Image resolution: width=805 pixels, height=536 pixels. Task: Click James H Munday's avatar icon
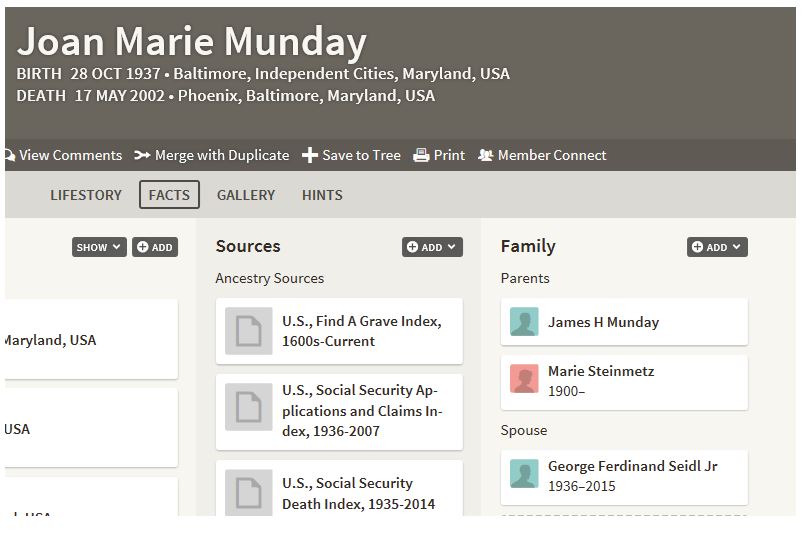point(524,322)
